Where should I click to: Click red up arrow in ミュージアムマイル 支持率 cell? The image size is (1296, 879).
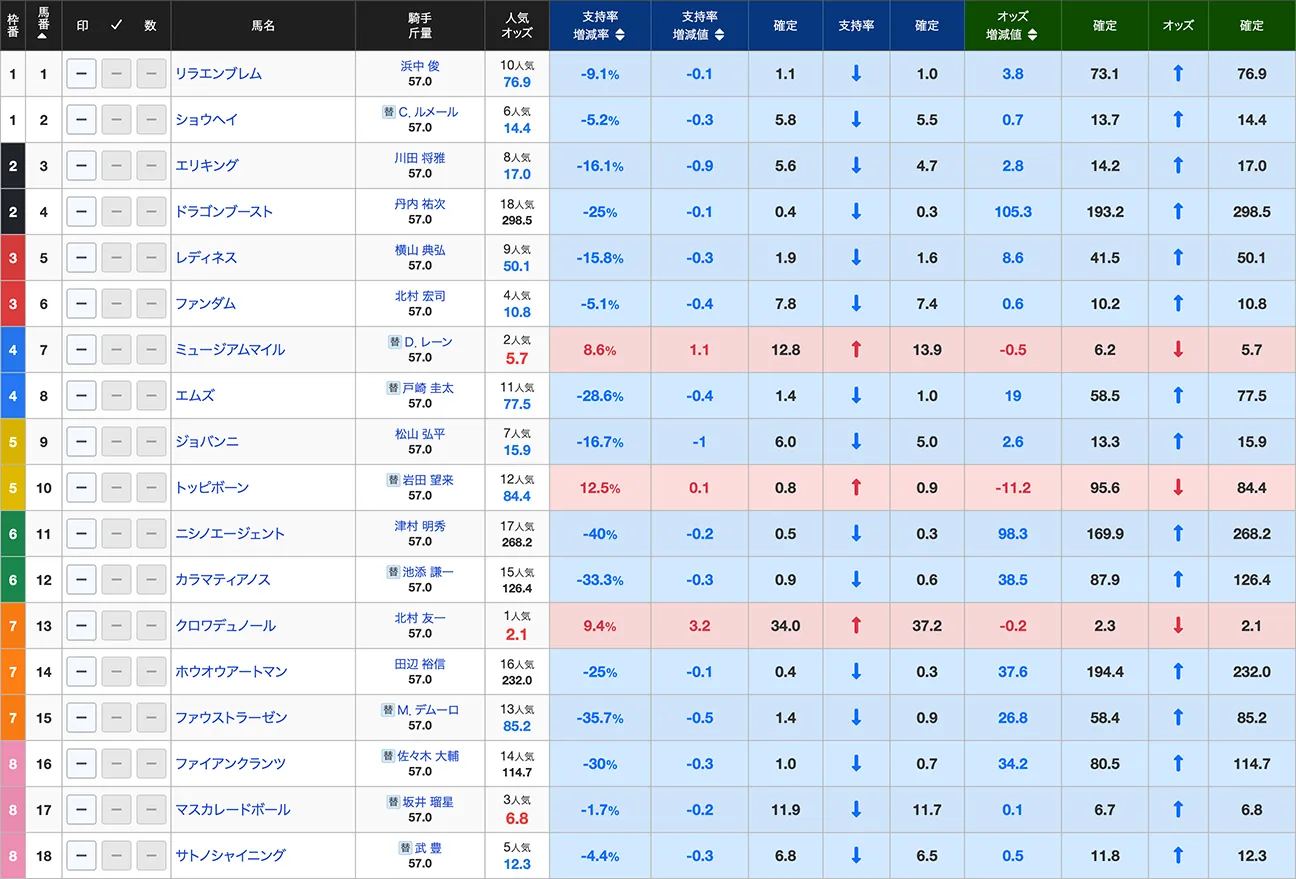click(x=856, y=350)
